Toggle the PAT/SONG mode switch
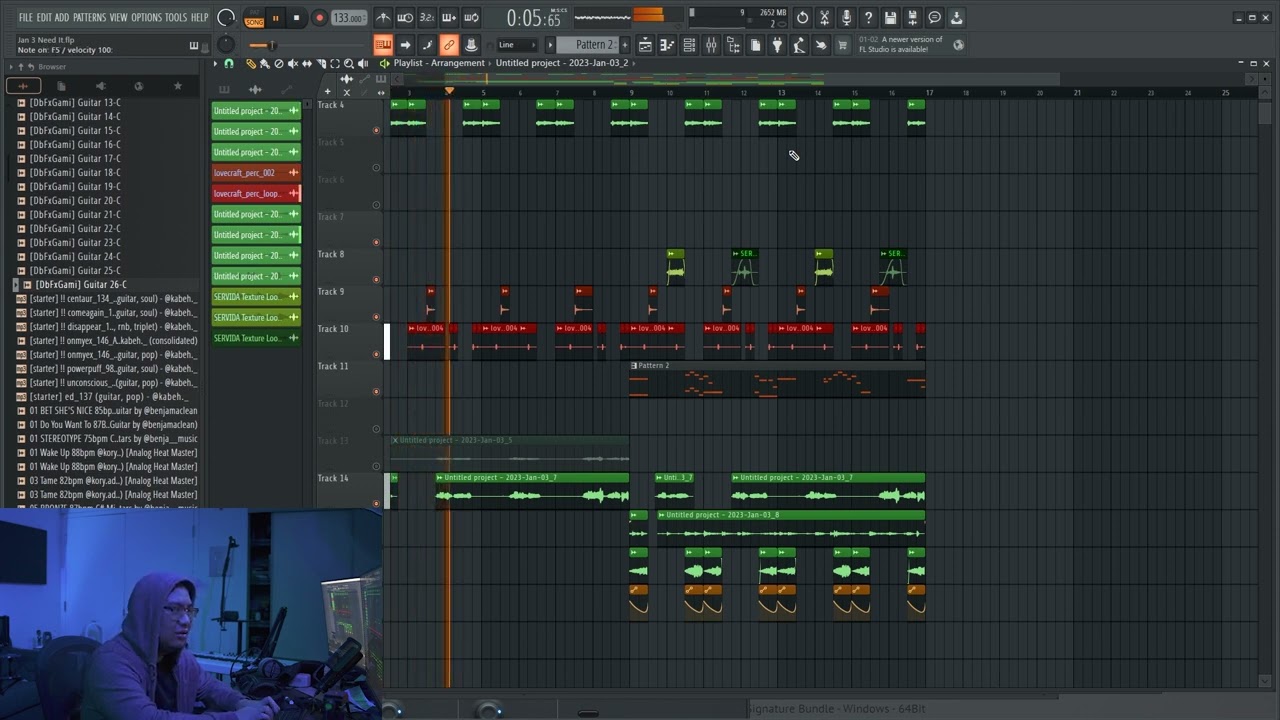This screenshot has height=720, width=1280. (254, 18)
